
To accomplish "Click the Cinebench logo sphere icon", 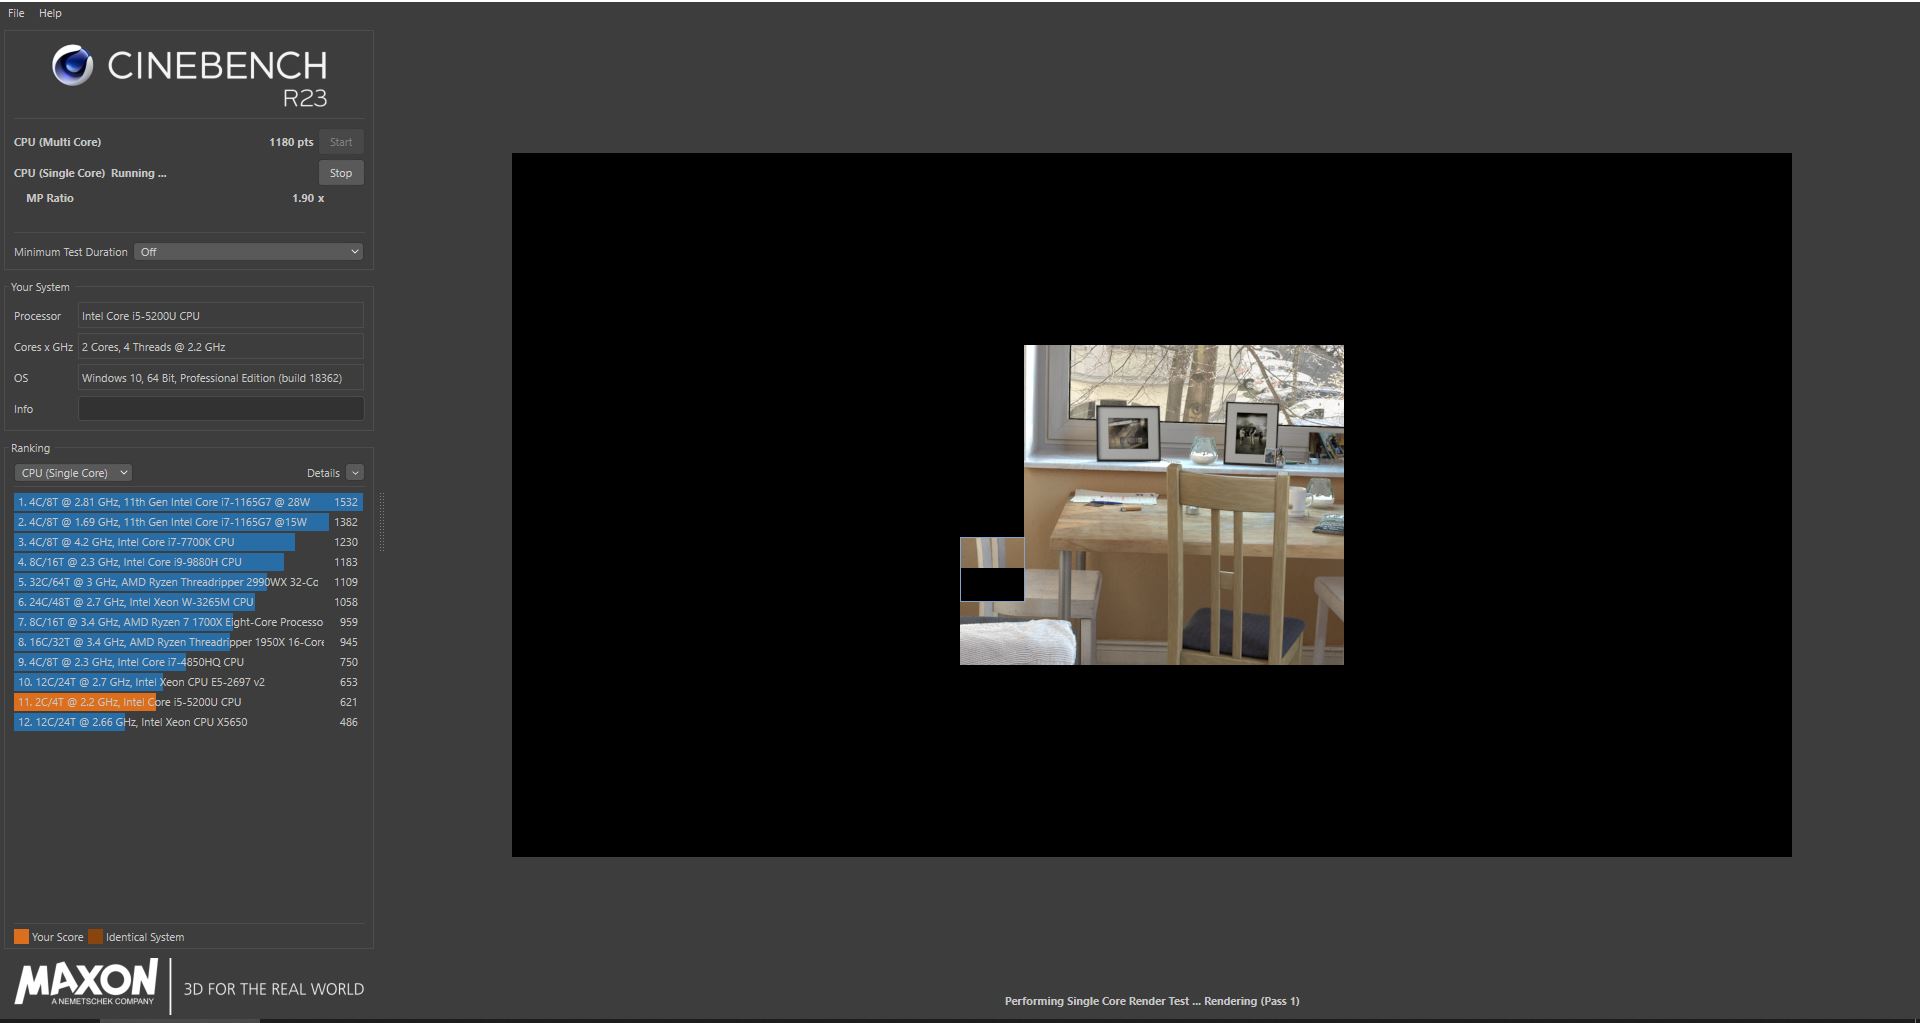I will point(72,66).
